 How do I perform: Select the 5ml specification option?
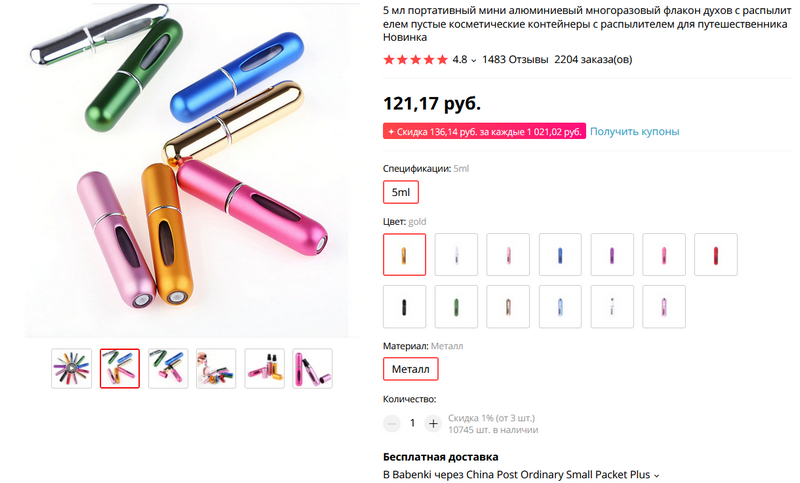pyautogui.click(x=401, y=192)
